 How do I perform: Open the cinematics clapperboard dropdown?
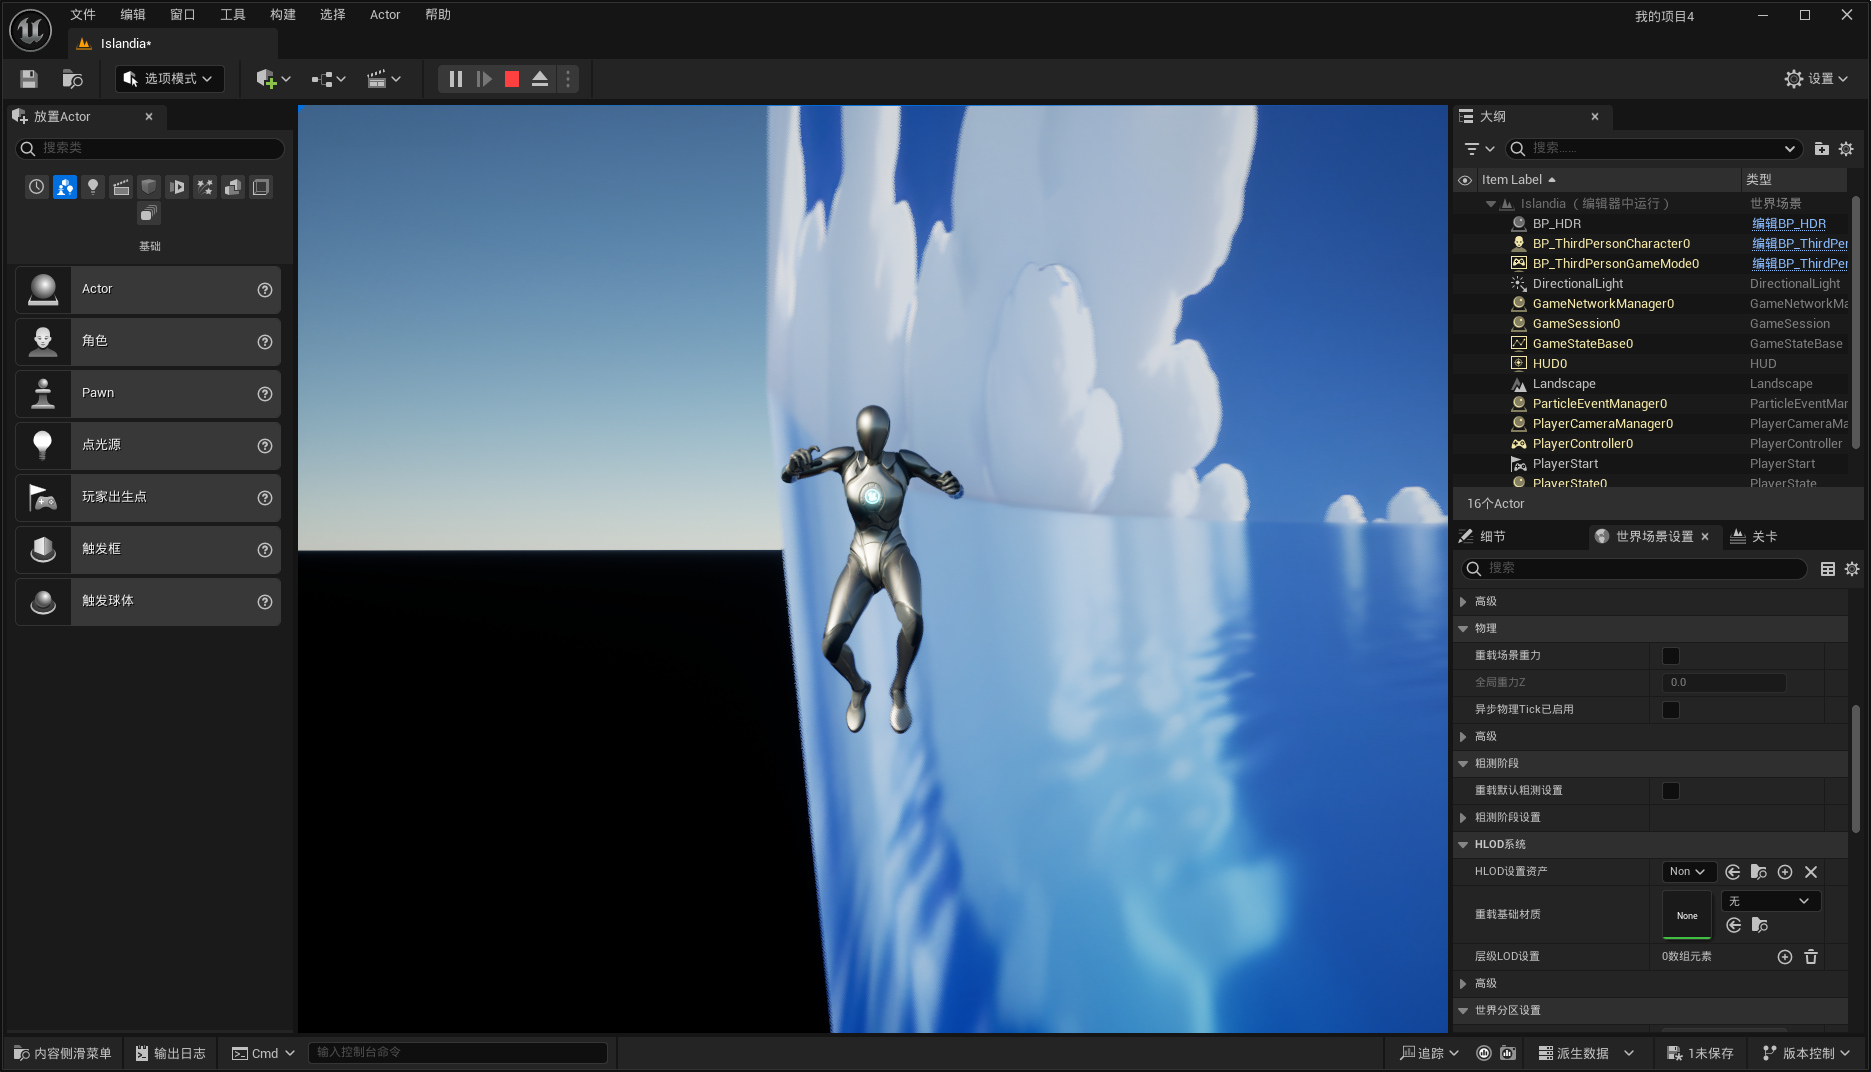pyautogui.click(x=384, y=79)
